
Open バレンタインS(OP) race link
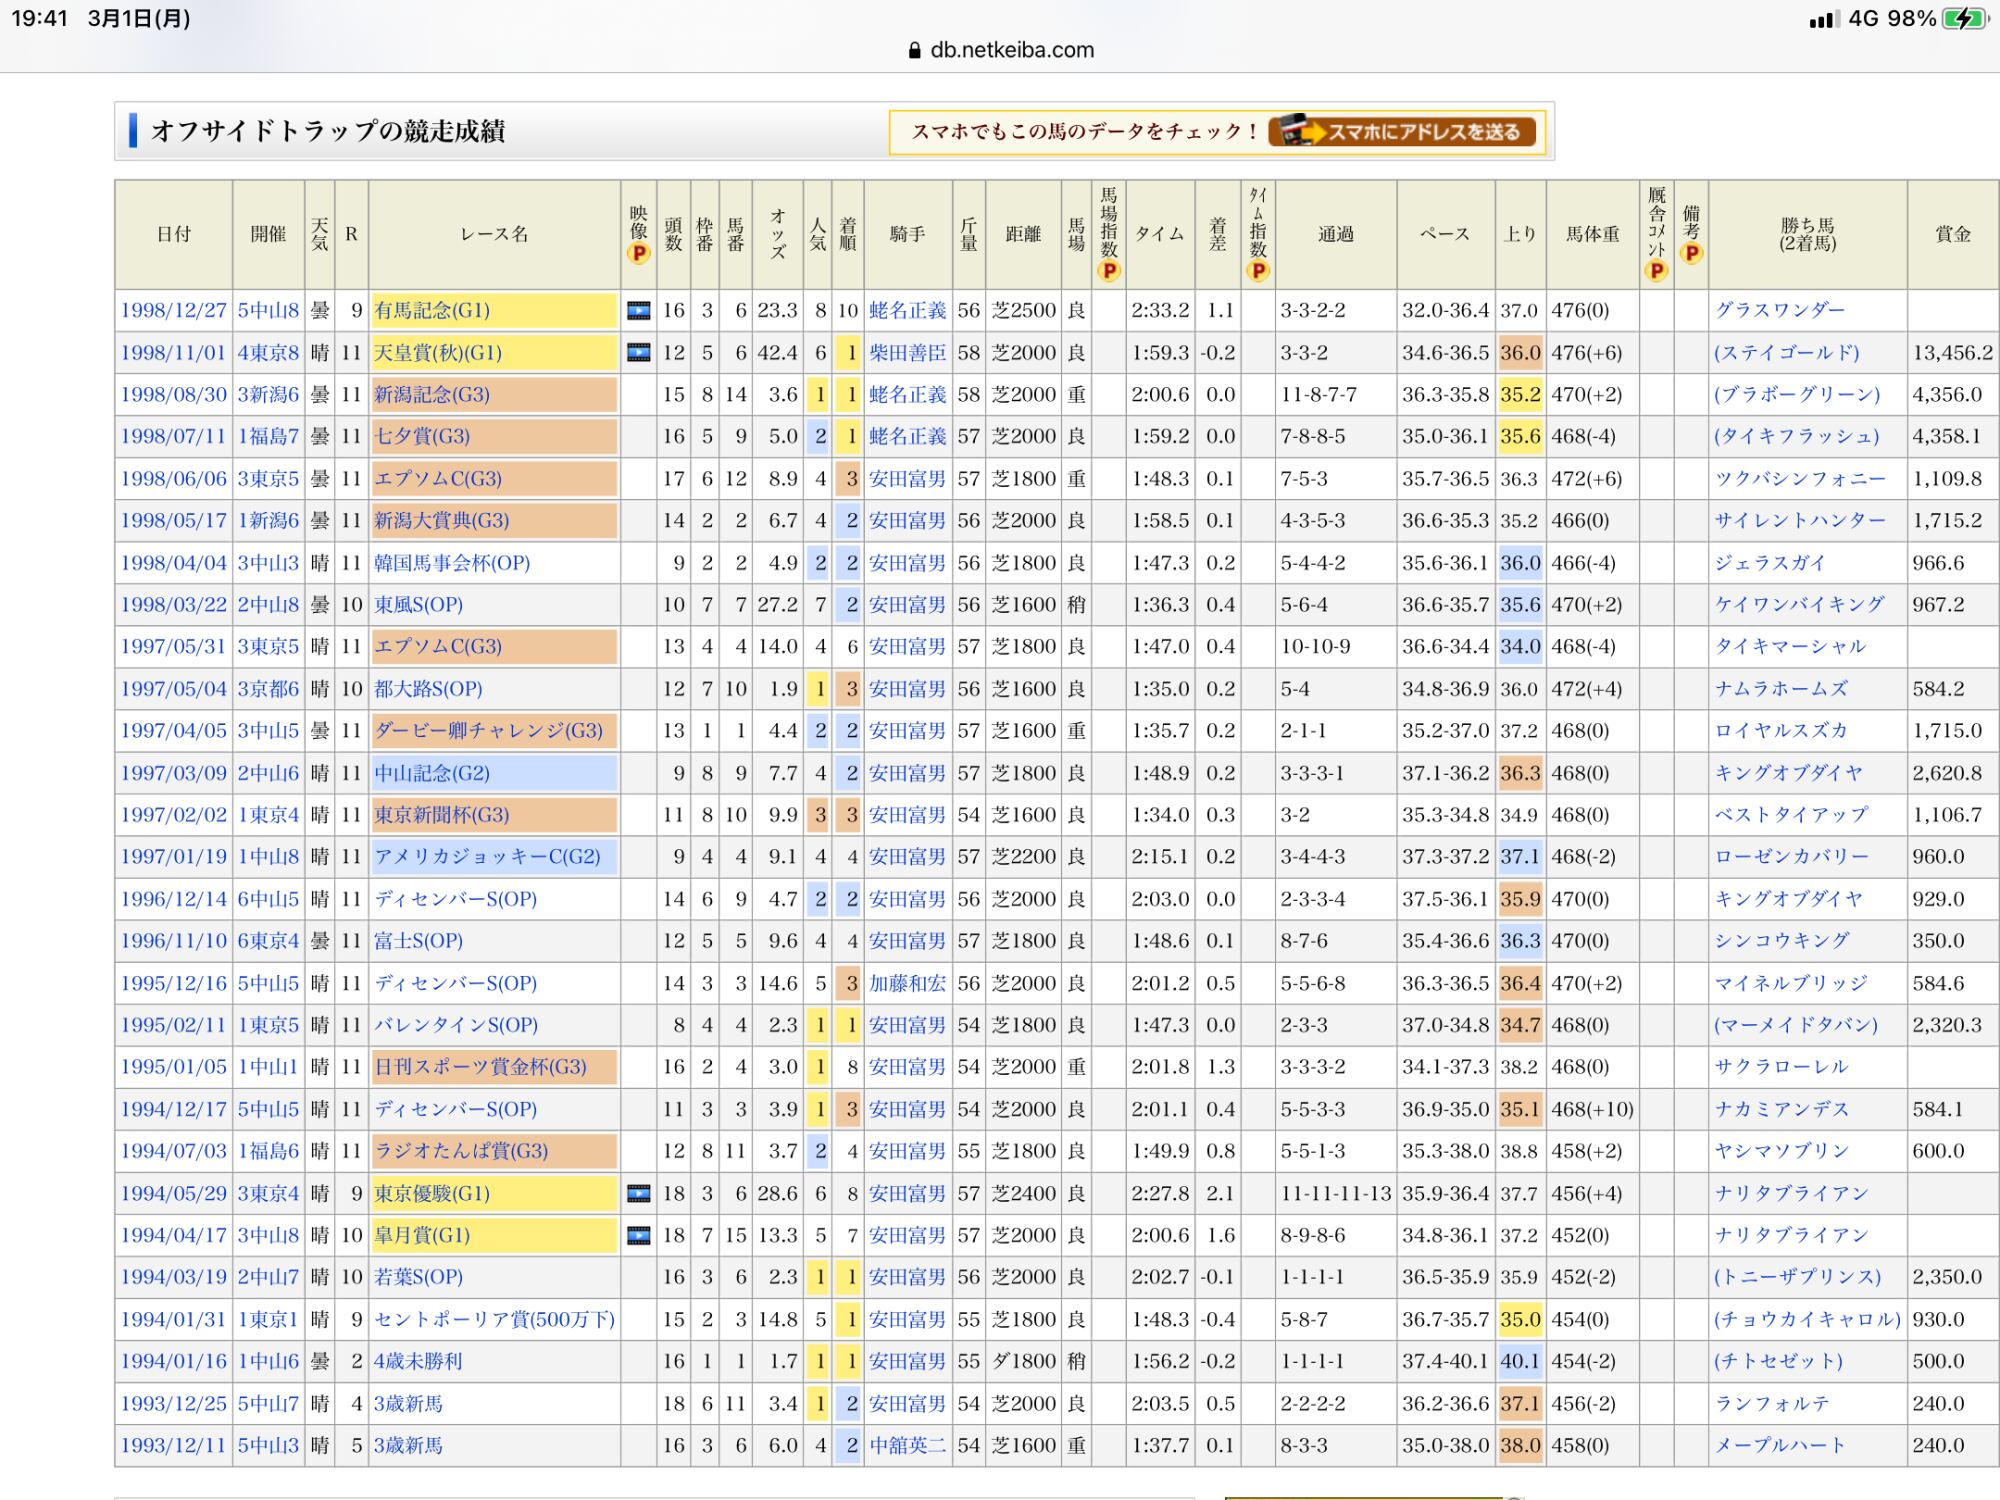point(456,1025)
